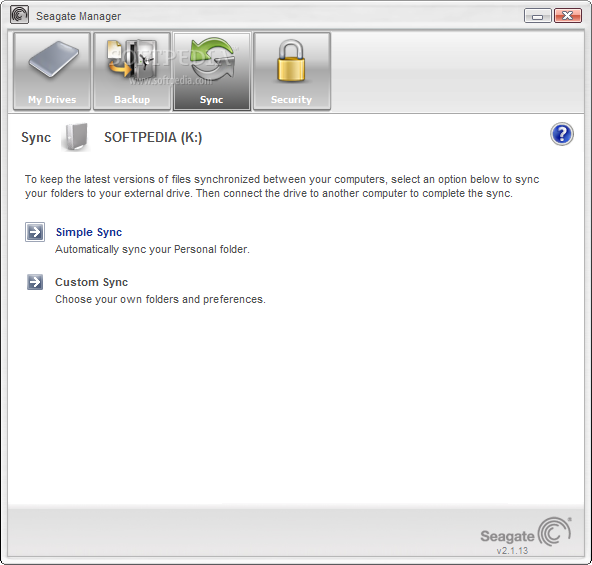The width and height of the screenshot is (592, 565).
Task: Click the blue help question mark icon
Action: point(562,134)
